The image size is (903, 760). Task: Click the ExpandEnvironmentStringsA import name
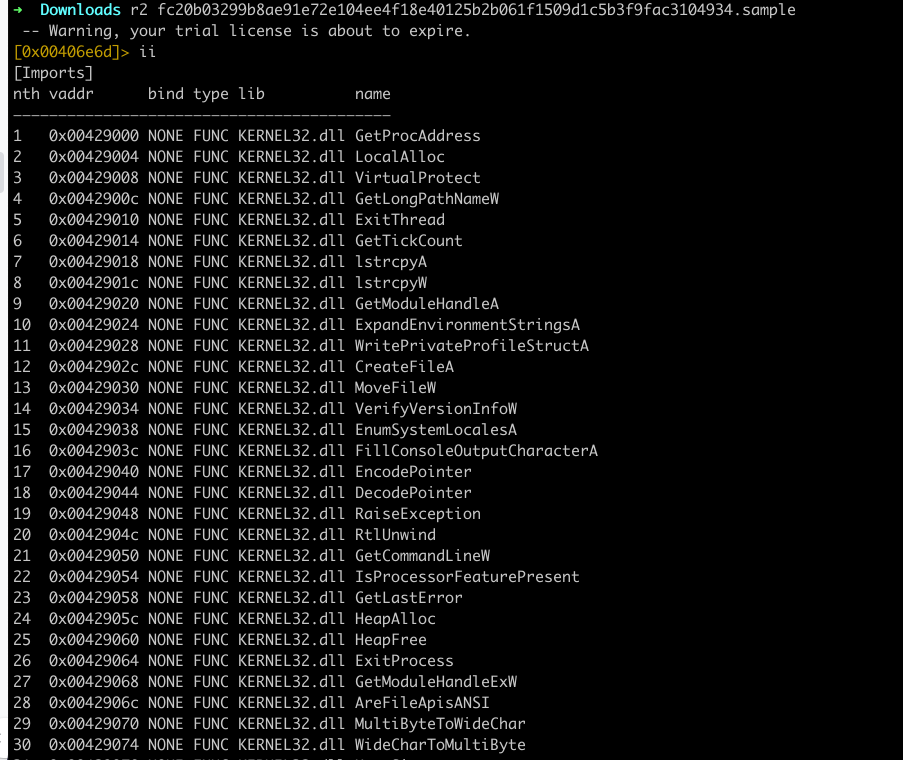(467, 325)
